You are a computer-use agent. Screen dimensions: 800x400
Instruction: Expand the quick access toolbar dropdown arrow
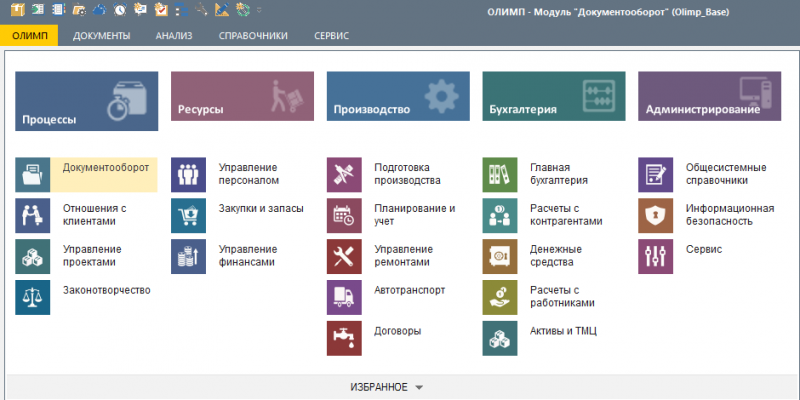tap(259, 10)
